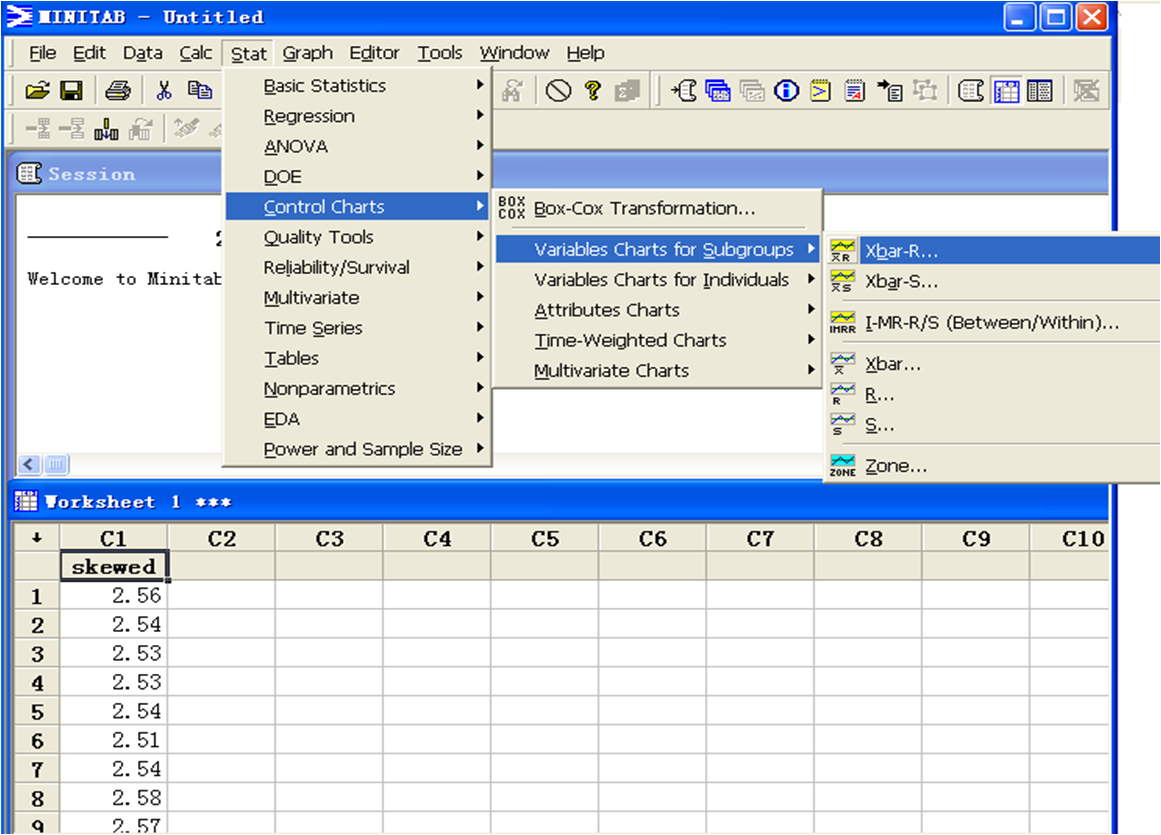The width and height of the screenshot is (1161, 835).
Task: Click the C1 column header
Action: click(113, 539)
